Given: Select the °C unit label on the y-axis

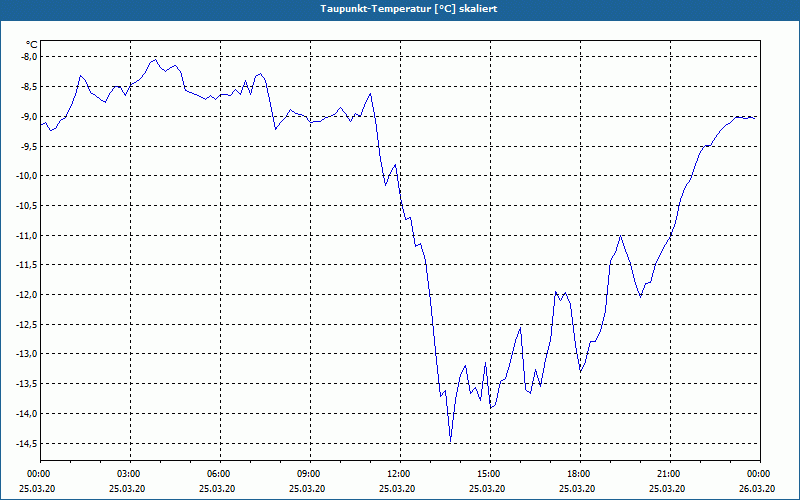Looking at the screenshot, I should pyautogui.click(x=32, y=45).
